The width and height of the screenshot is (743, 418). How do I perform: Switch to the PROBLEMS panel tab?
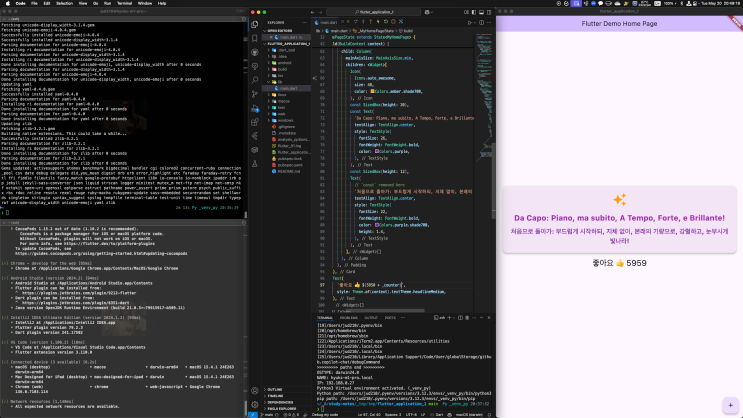point(348,318)
